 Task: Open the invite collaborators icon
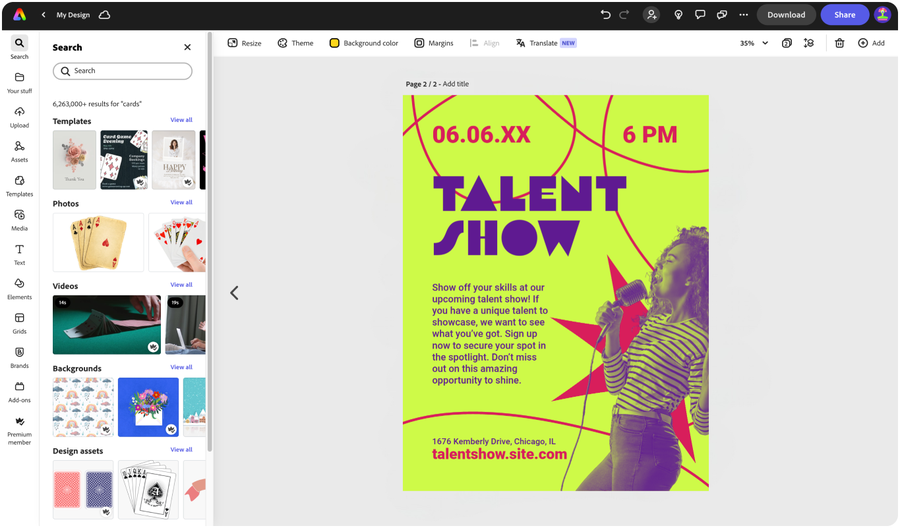651,15
